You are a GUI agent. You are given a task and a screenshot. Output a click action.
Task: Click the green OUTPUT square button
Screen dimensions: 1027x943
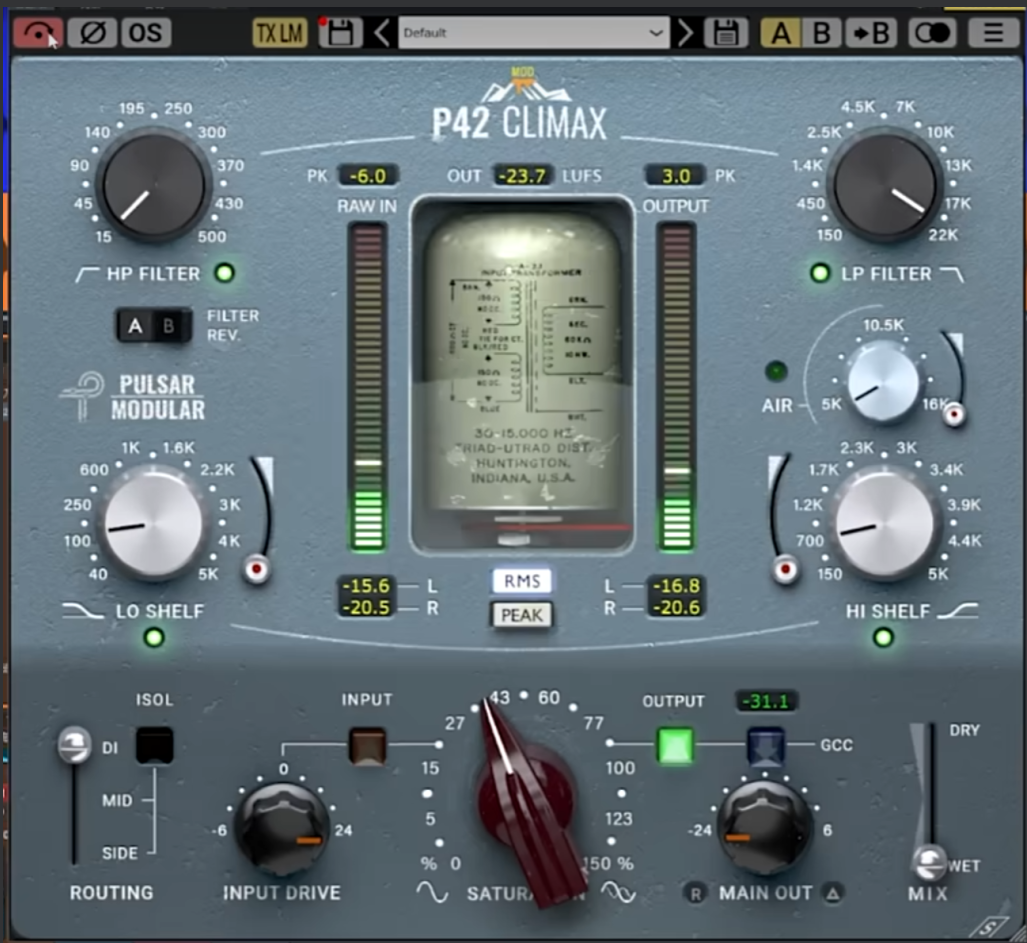[x=675, y=745]
